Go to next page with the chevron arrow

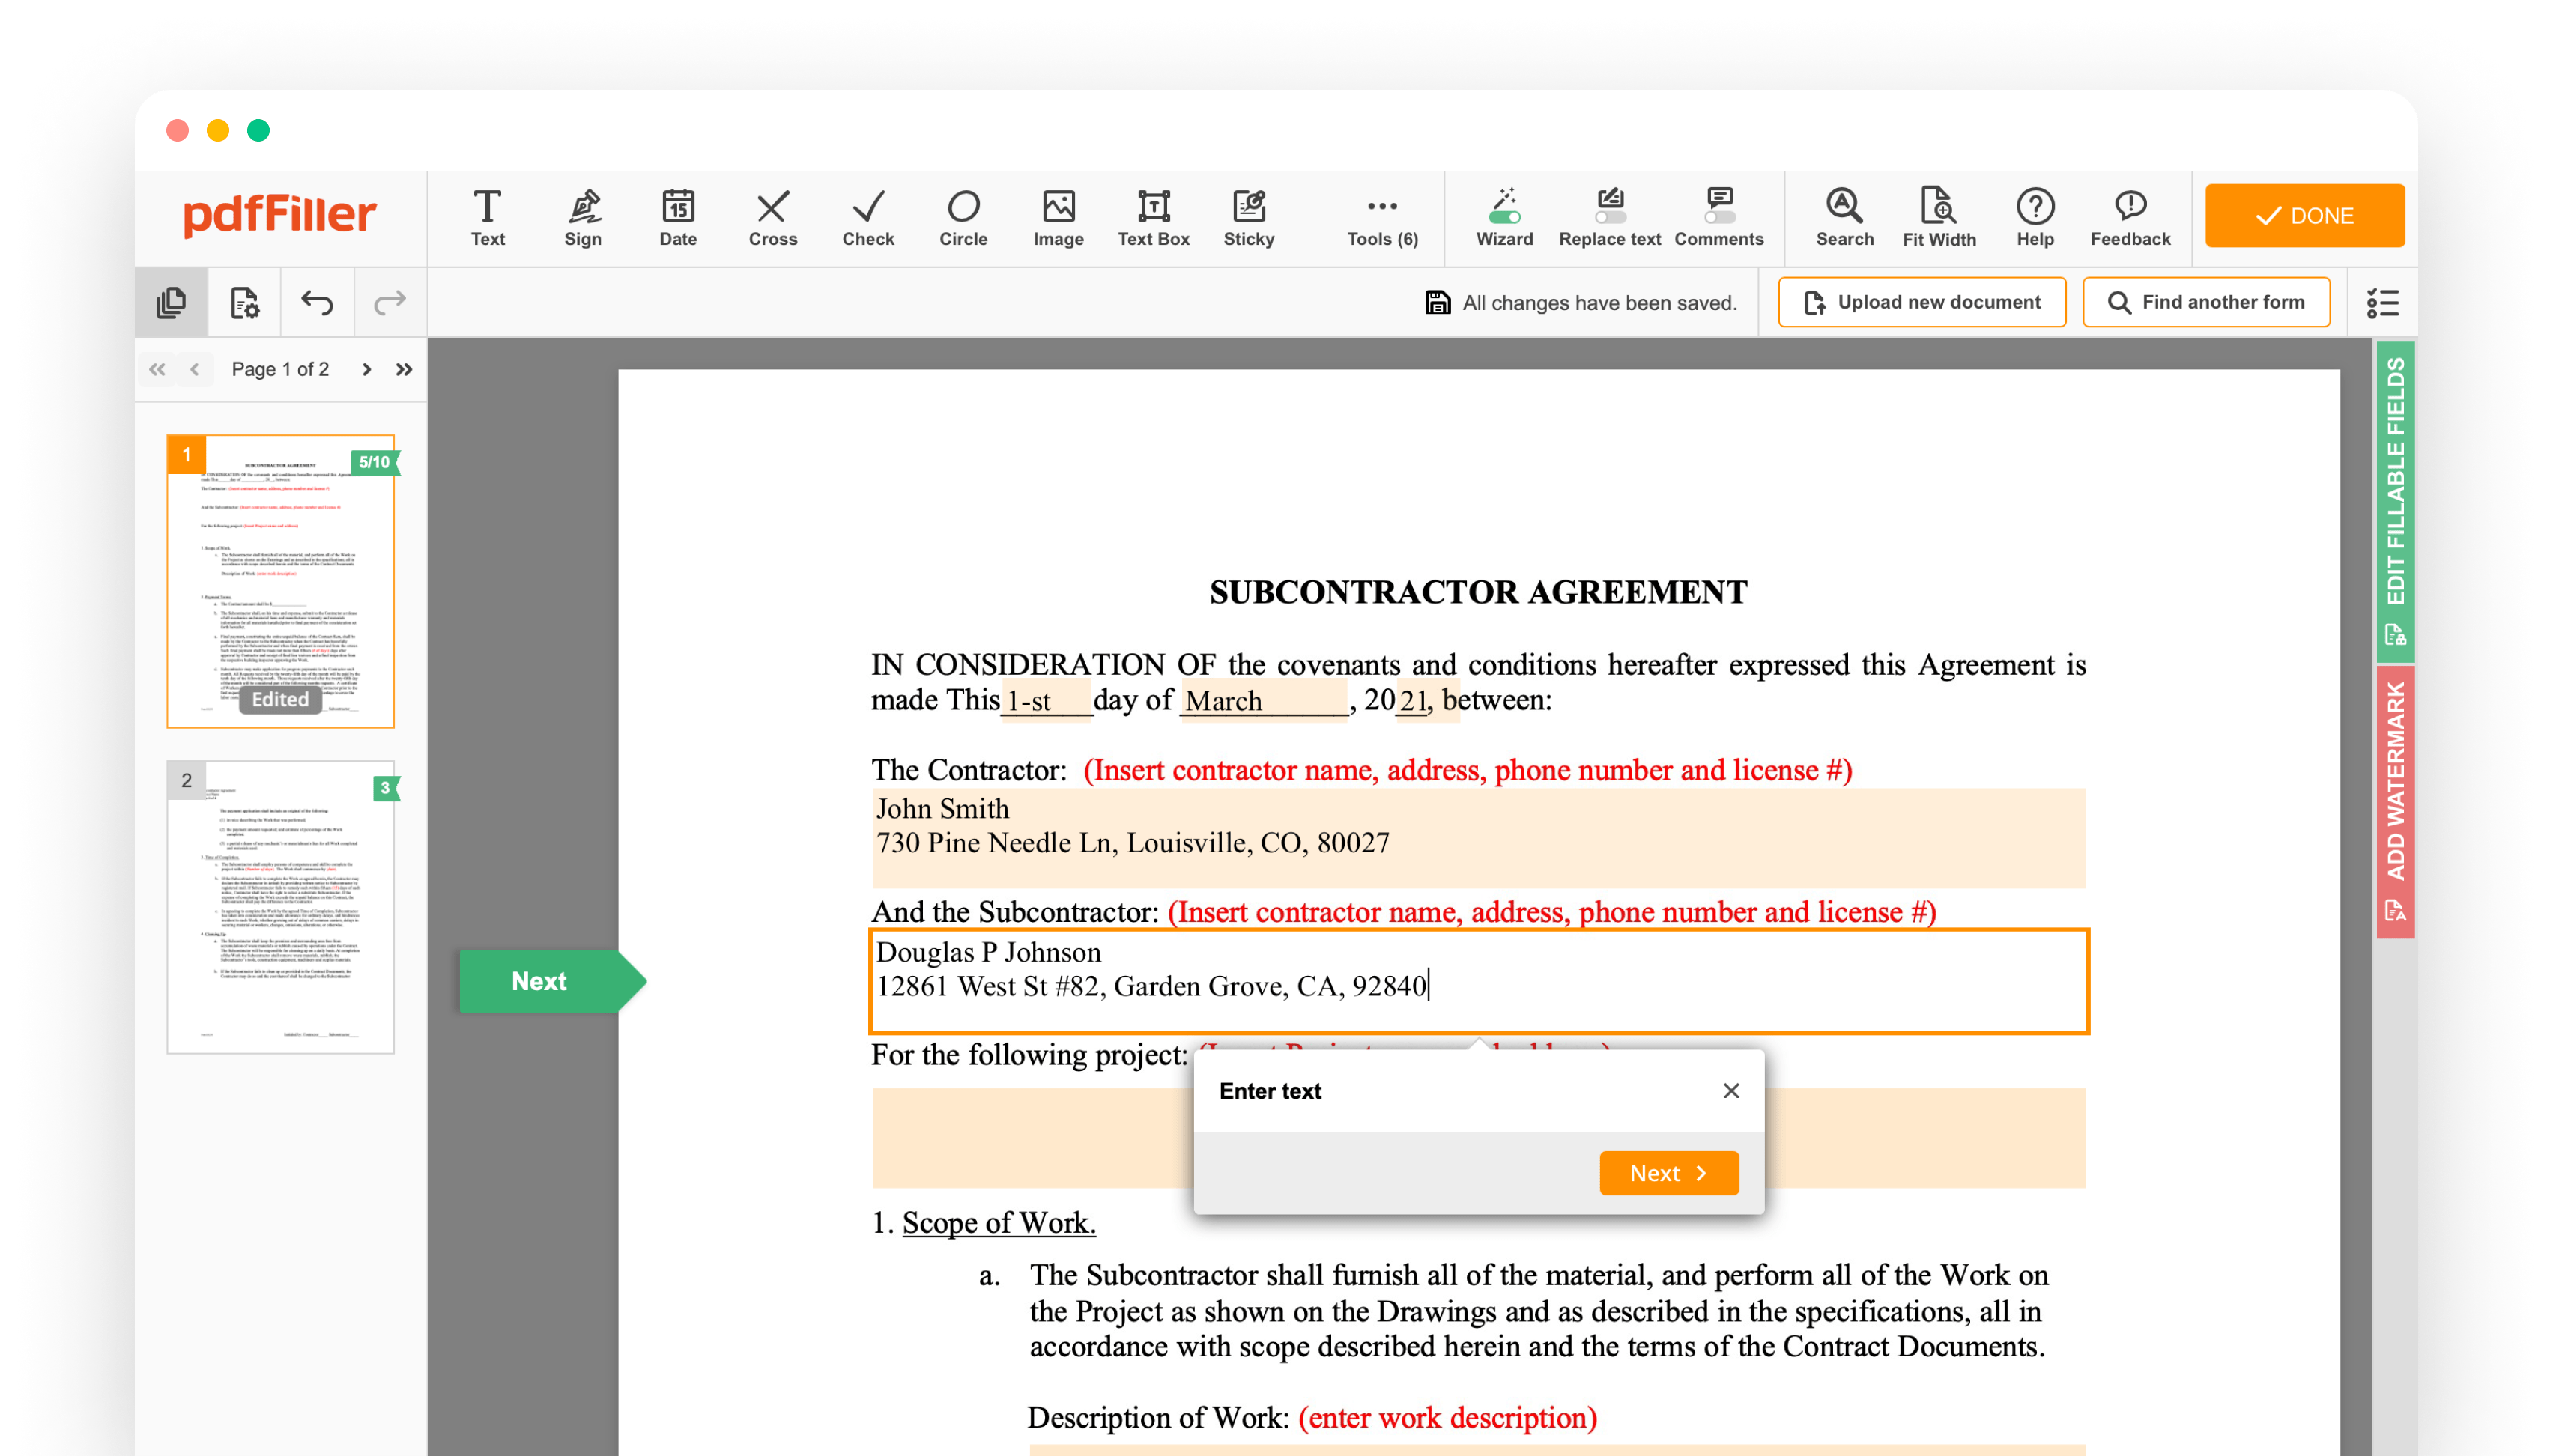click(x=367, y=369)
